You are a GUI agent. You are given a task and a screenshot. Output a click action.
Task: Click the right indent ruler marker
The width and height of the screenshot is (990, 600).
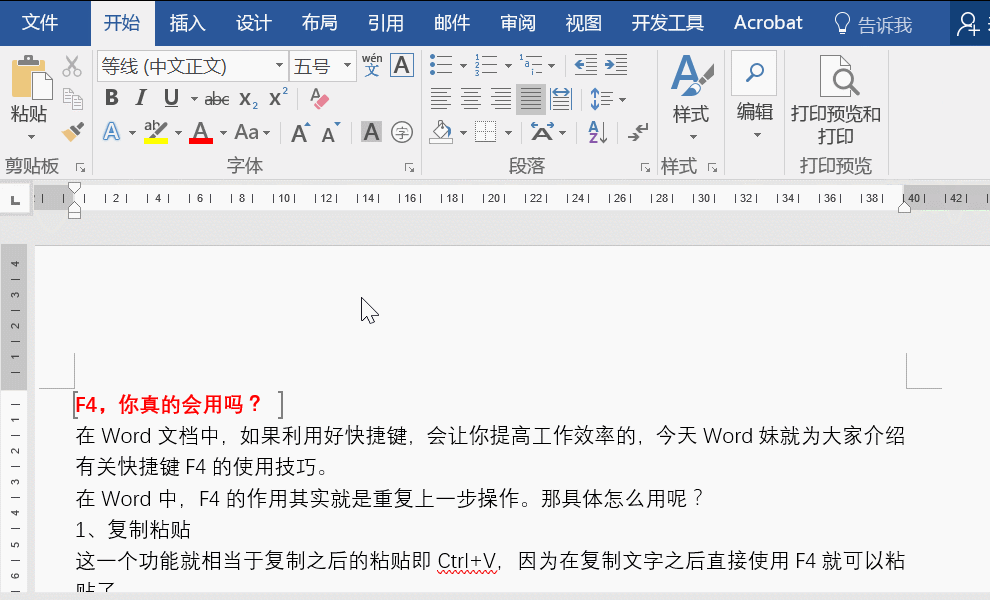point(904,208)
